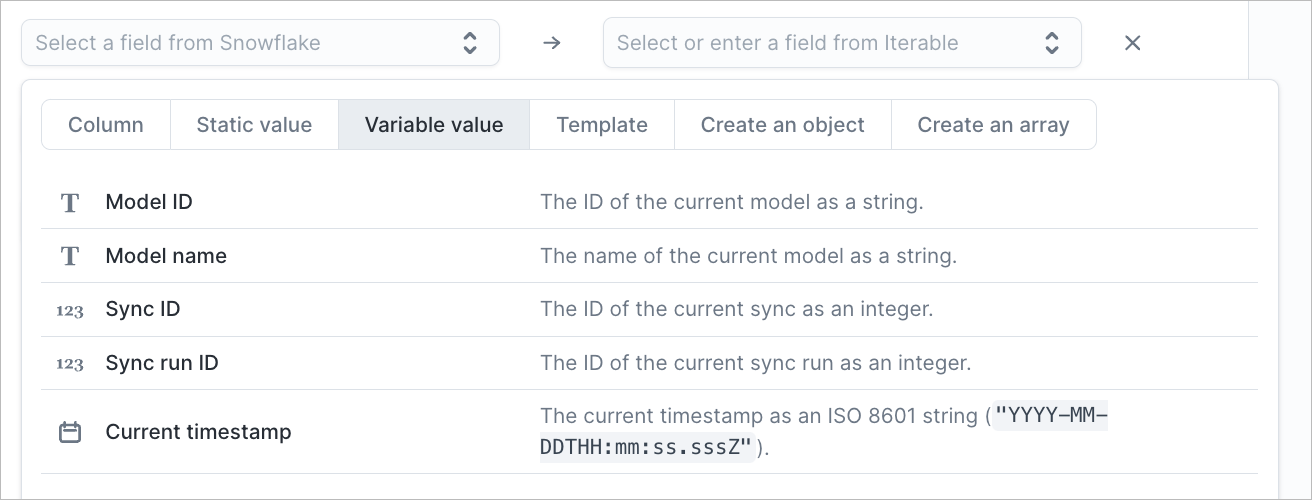Click the ISO 8601 timestamp description text
The image size is (1312, 500).
pyautogui.click(x=824, y=432)
